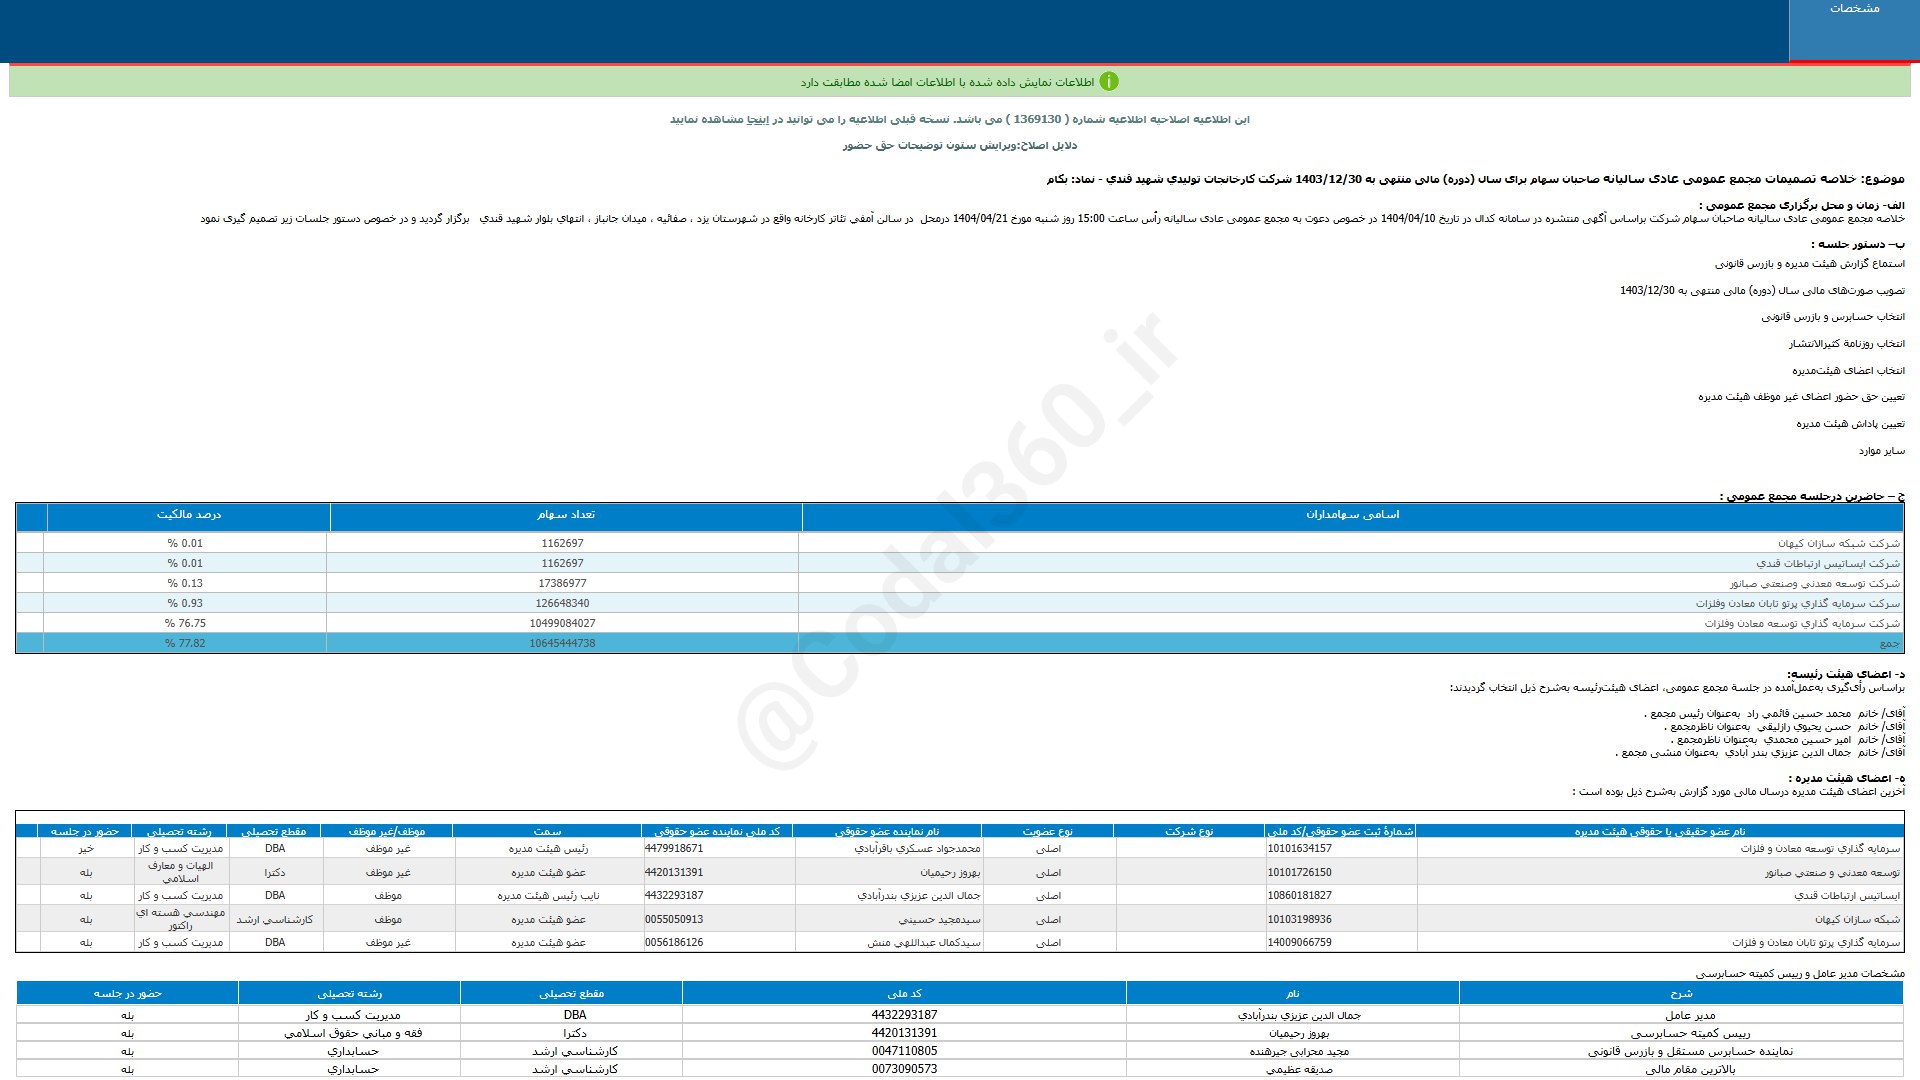Click ownership percentage 0.93 %
Image resolution: width=1920 pixels, height=1080 pixels.
pyautogui.click(x=185, y=603)
